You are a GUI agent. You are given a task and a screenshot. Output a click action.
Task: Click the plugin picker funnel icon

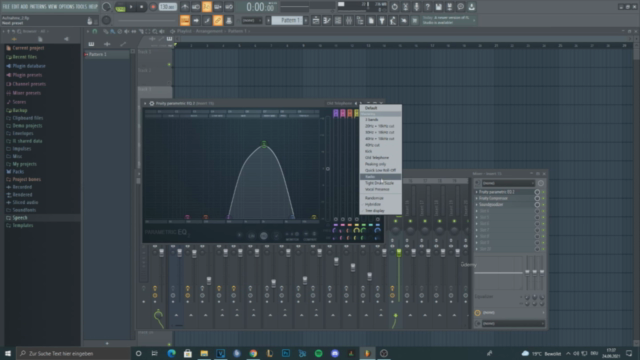pos(382,20)
